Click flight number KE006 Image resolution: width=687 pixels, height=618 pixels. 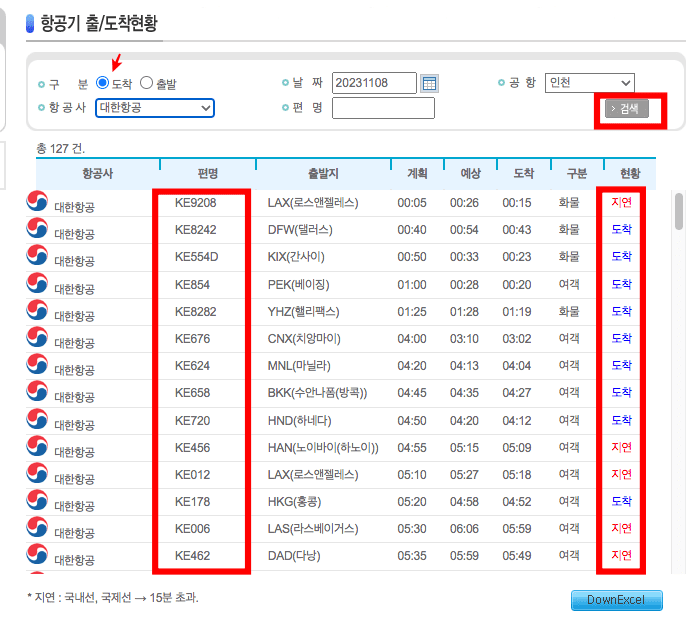(192, 529)
